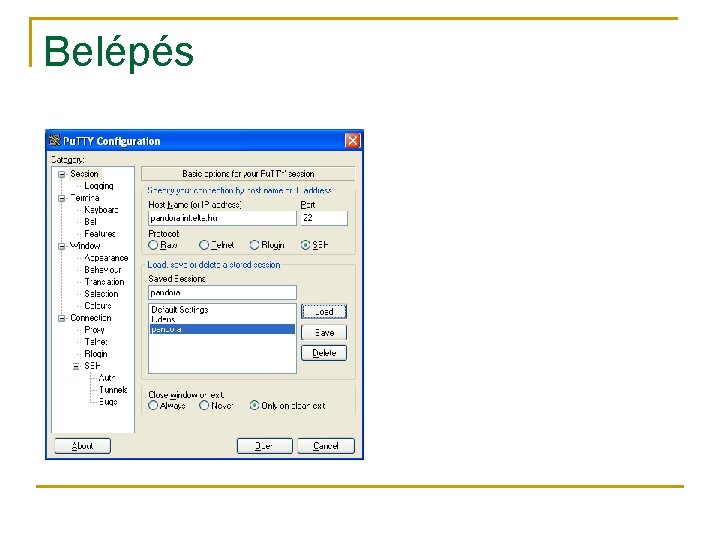Select the Features category
Image resolution: width=720 pixels, height=540 pixels.
point(100,234)
